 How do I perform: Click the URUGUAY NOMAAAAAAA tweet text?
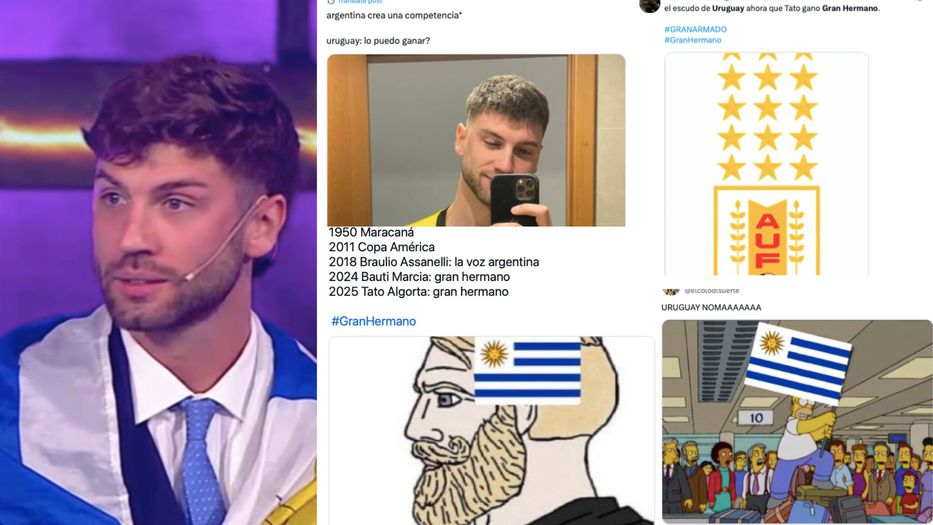711,308
